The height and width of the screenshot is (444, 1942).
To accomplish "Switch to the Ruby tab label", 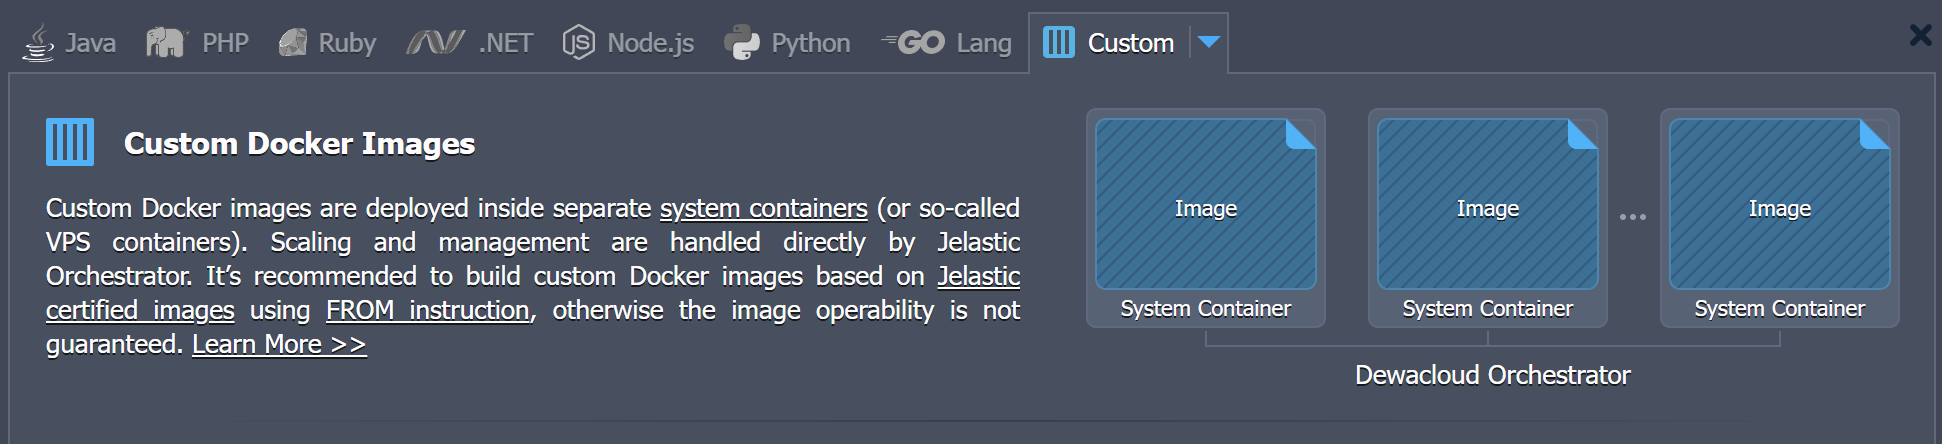I will coord(347,43).
